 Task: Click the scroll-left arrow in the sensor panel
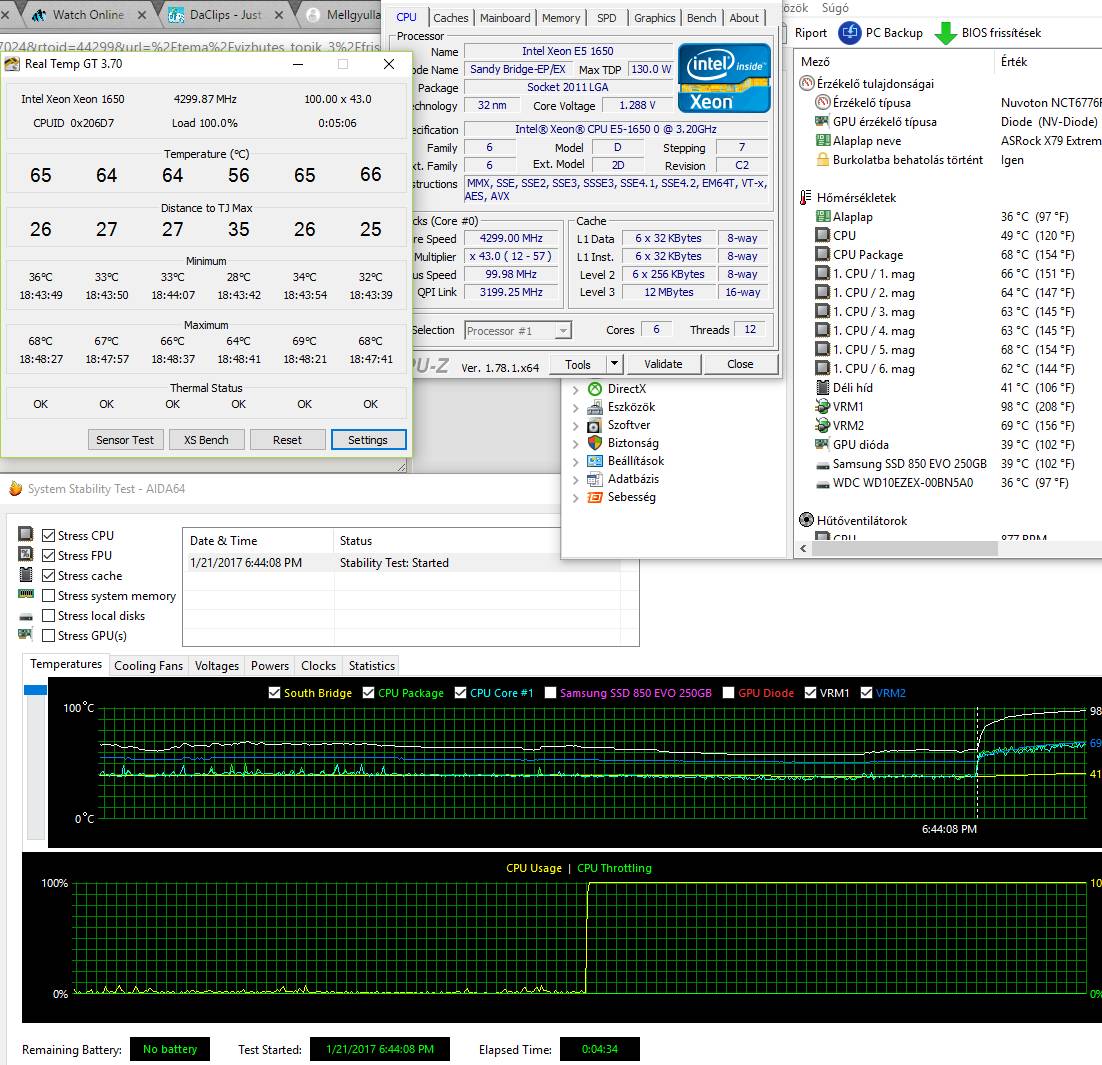tap(803, 548)
